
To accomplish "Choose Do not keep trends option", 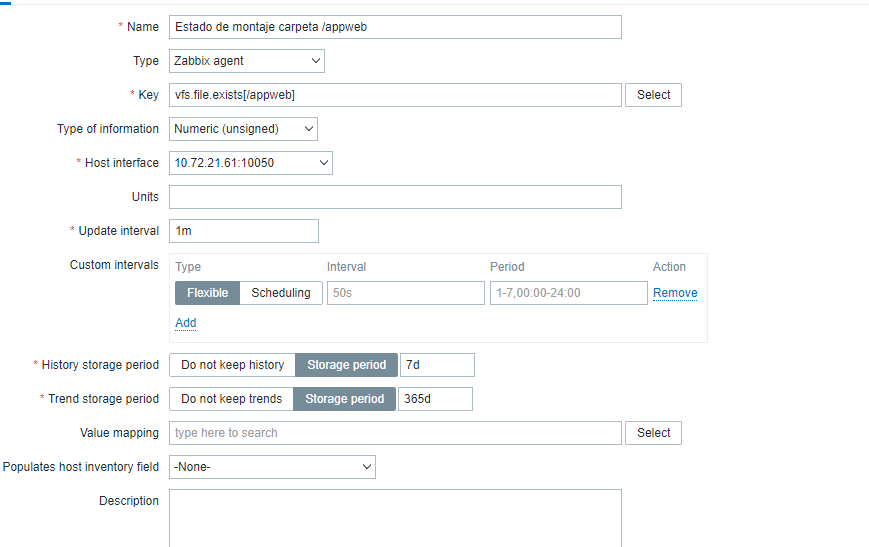I will pos(231,399).
